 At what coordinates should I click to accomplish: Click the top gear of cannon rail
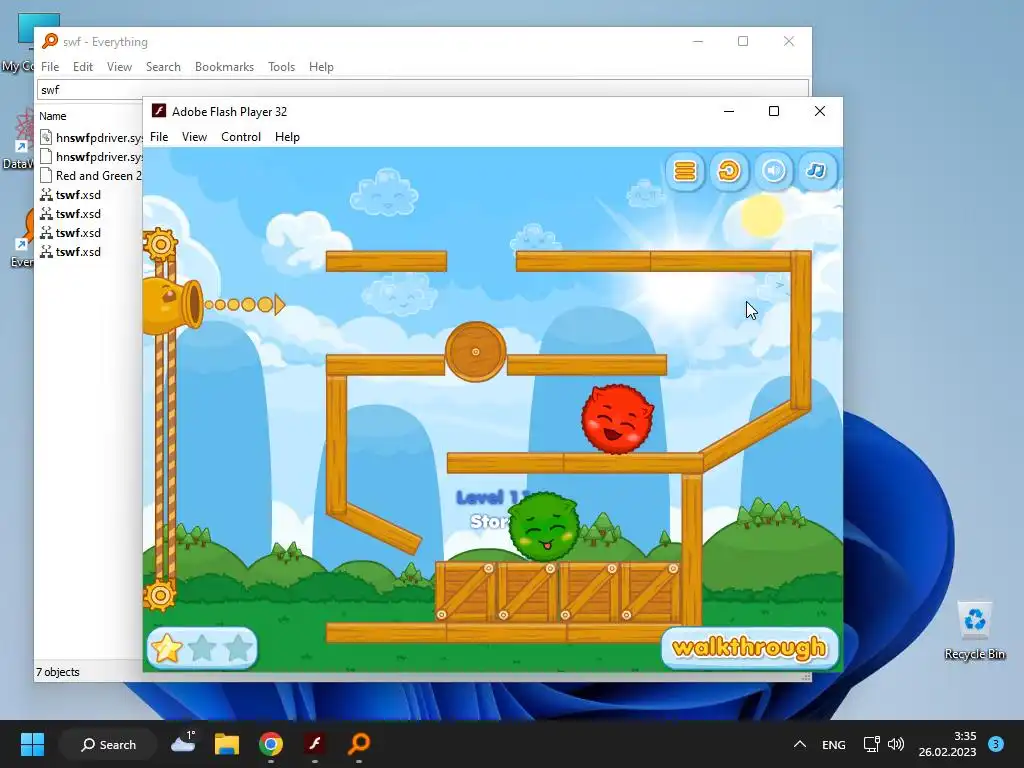[160, 245]
